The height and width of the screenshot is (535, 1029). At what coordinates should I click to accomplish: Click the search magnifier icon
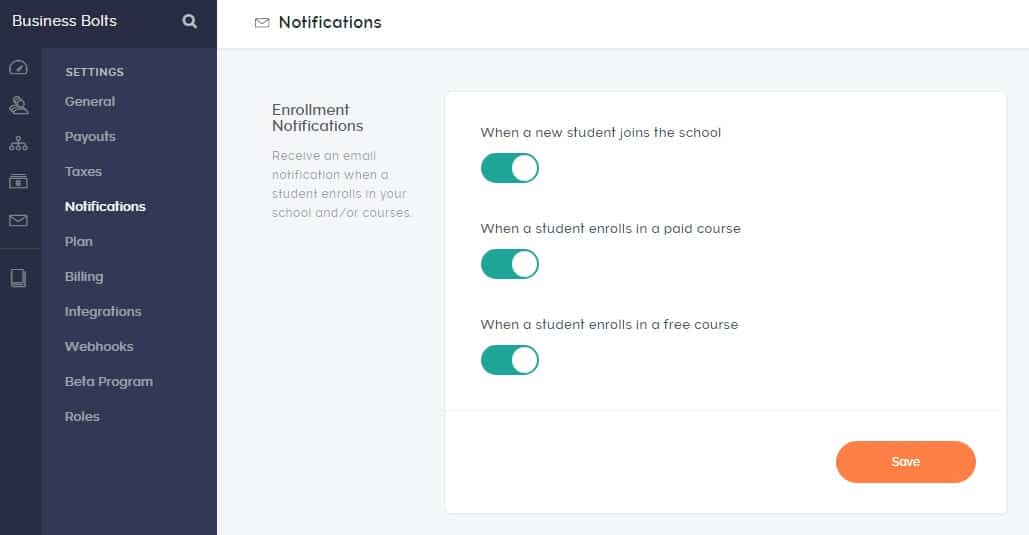(190, 21)
